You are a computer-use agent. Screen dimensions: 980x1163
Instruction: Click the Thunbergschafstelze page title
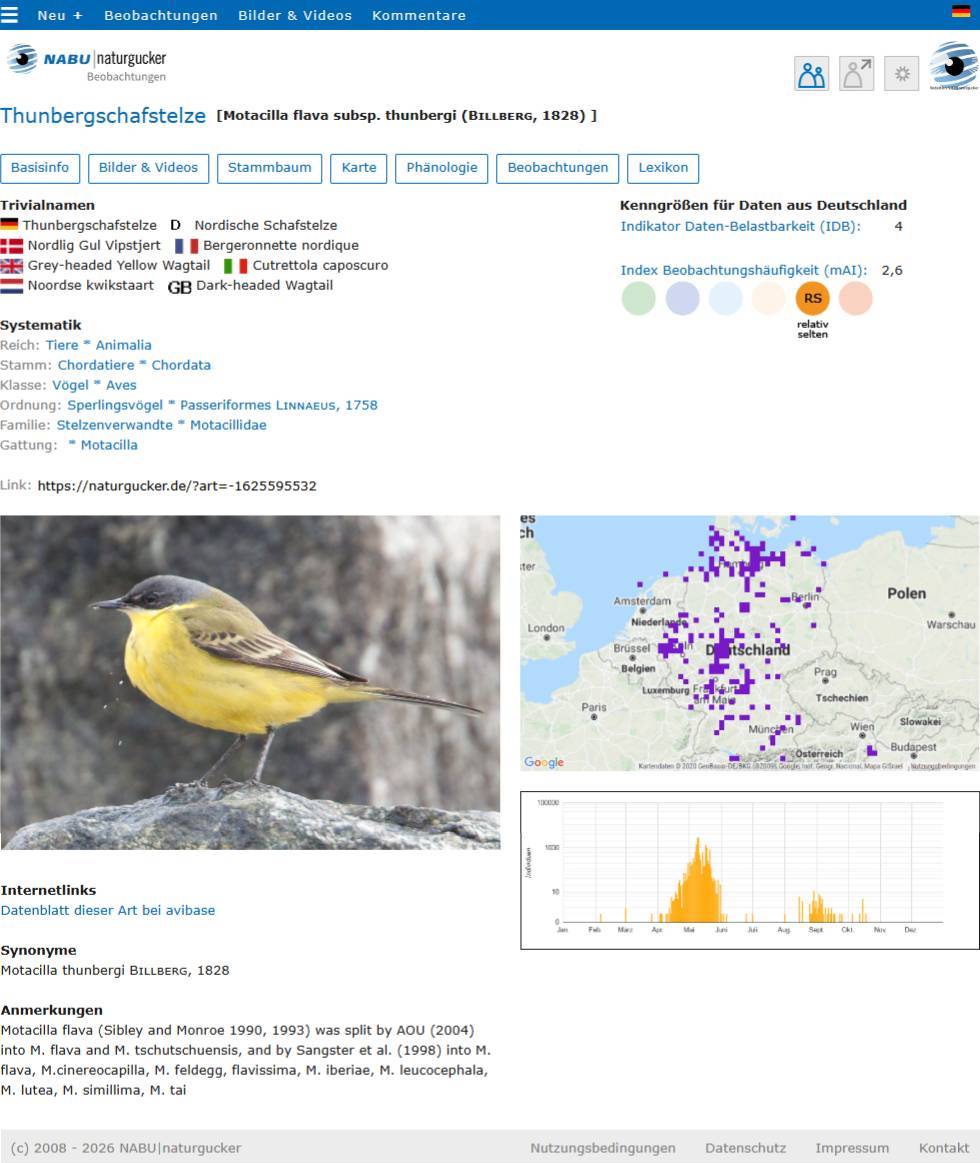[103, 116]
